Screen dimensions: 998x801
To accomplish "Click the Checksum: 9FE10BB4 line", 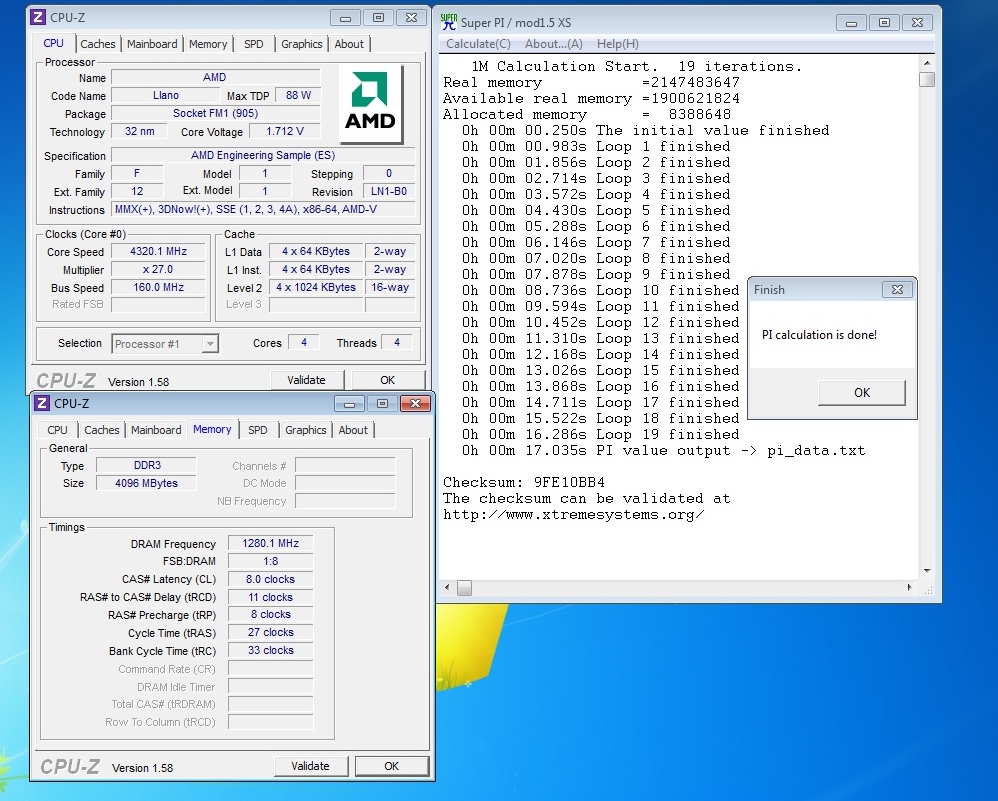I will [524, 482].
